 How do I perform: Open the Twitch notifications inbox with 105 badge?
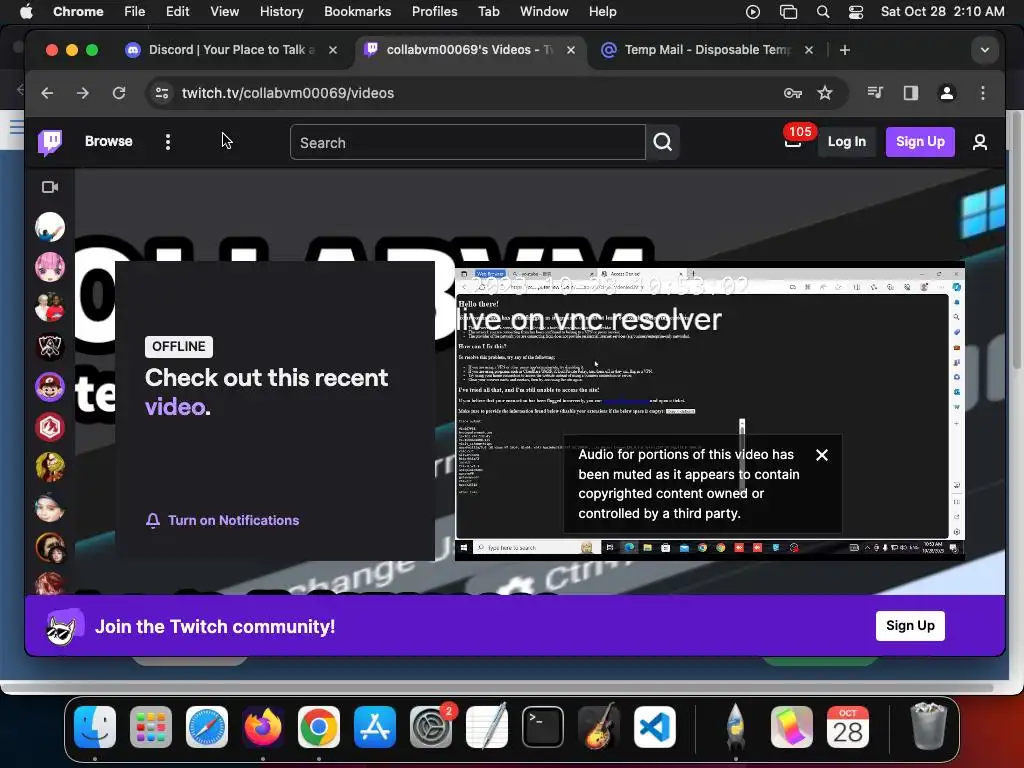click(793, 141)
